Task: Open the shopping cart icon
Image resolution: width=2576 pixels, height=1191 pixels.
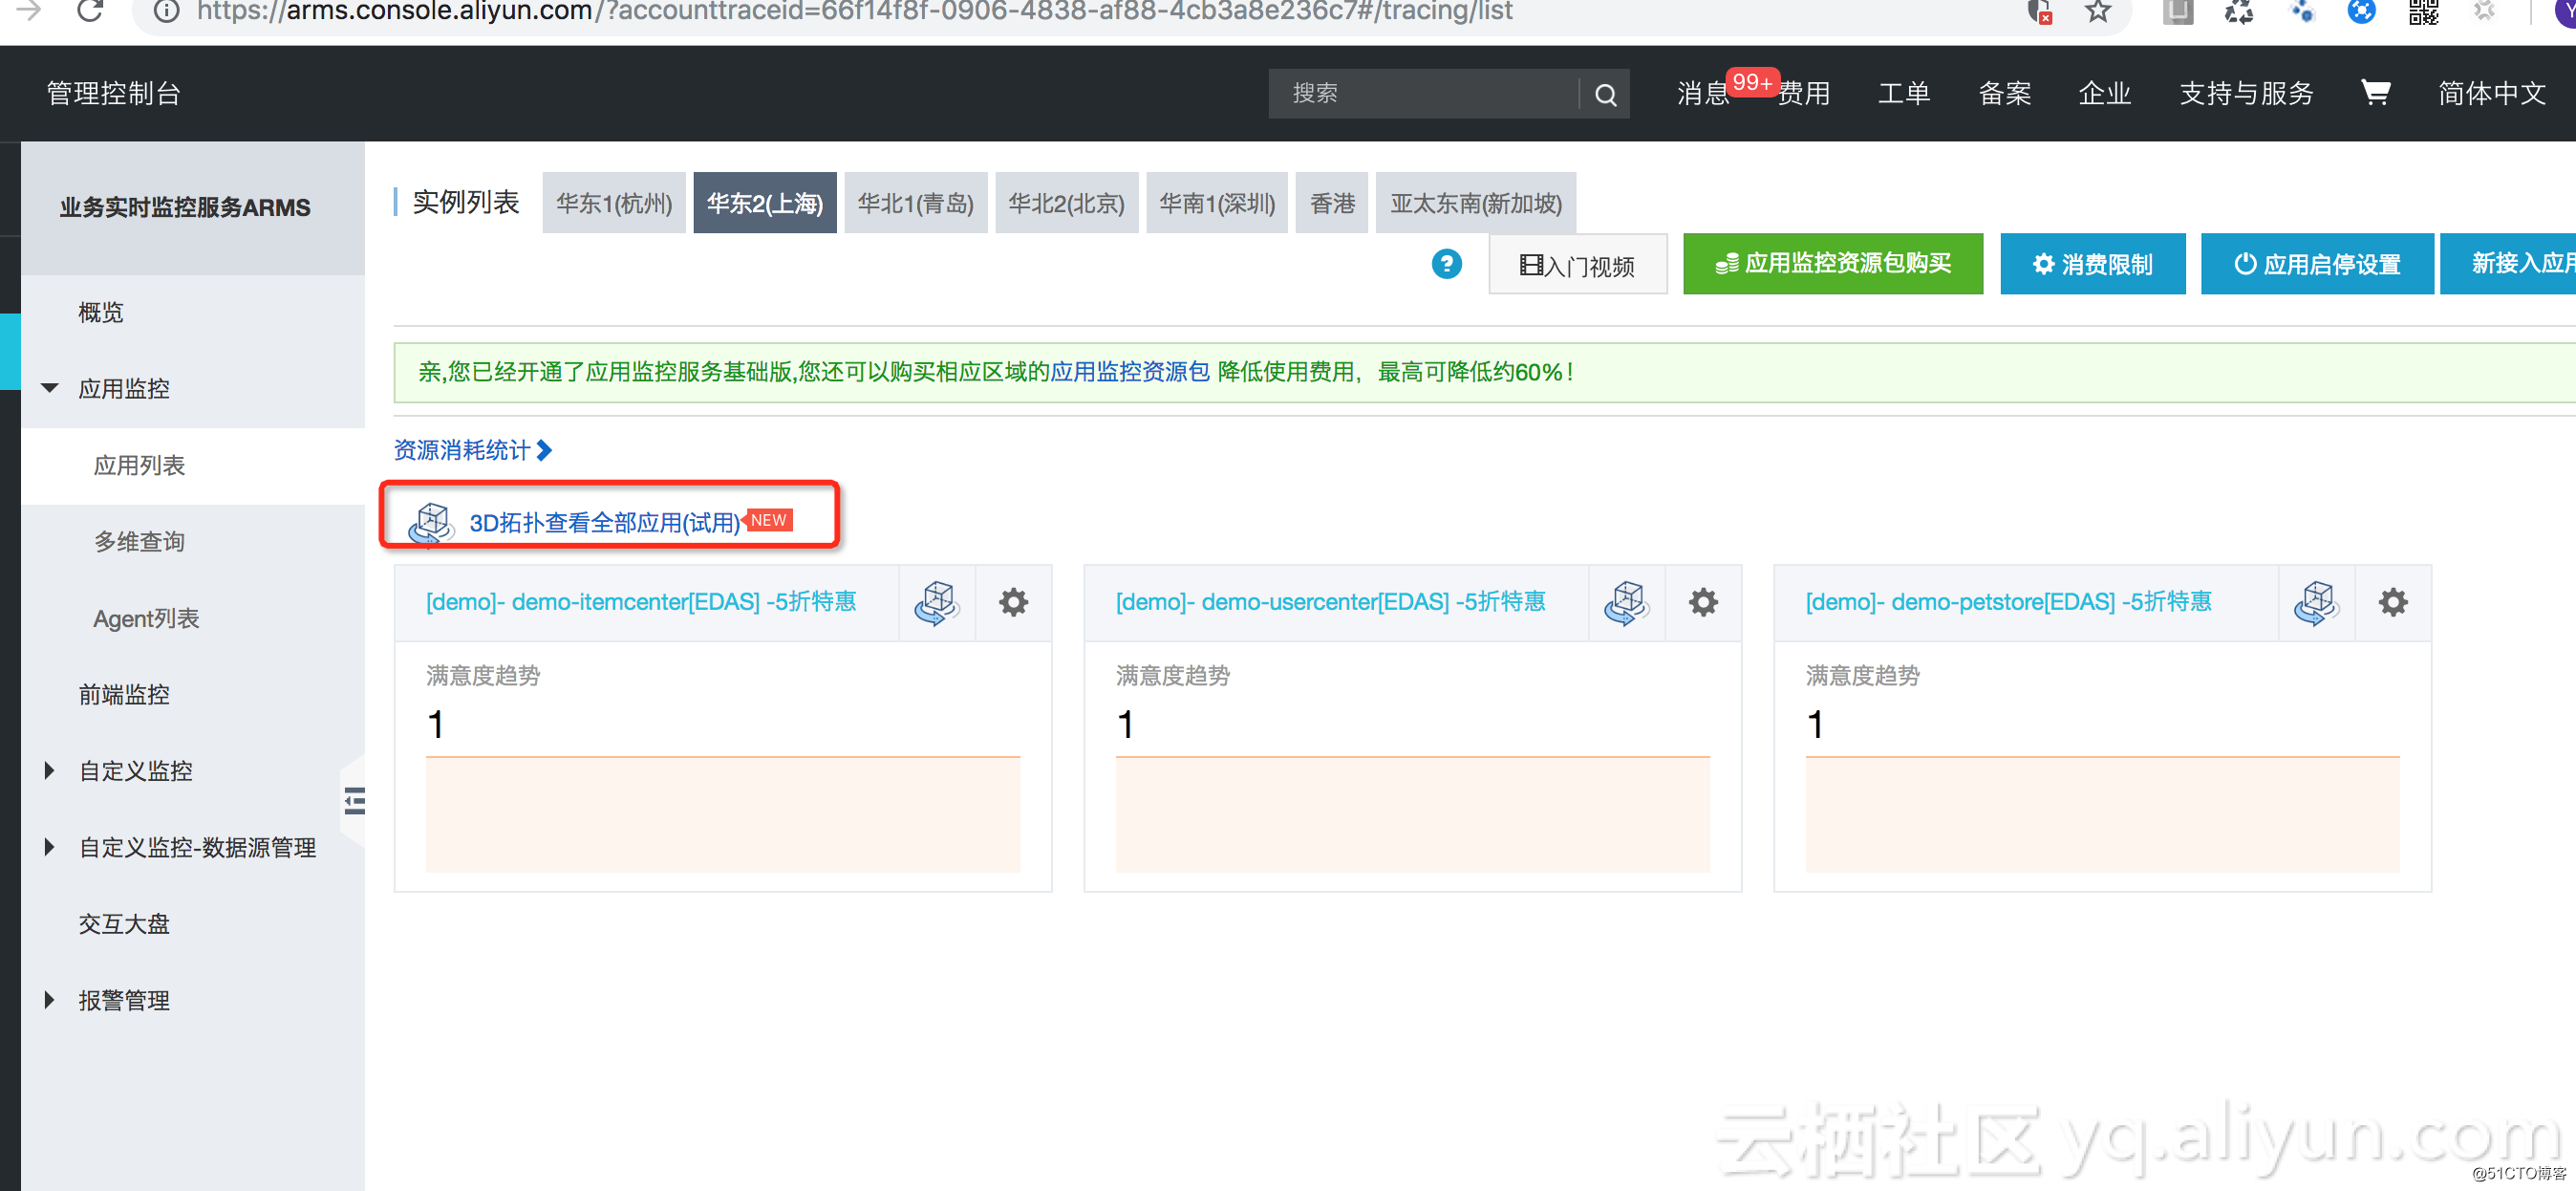Action: (x=2375, y=92)
